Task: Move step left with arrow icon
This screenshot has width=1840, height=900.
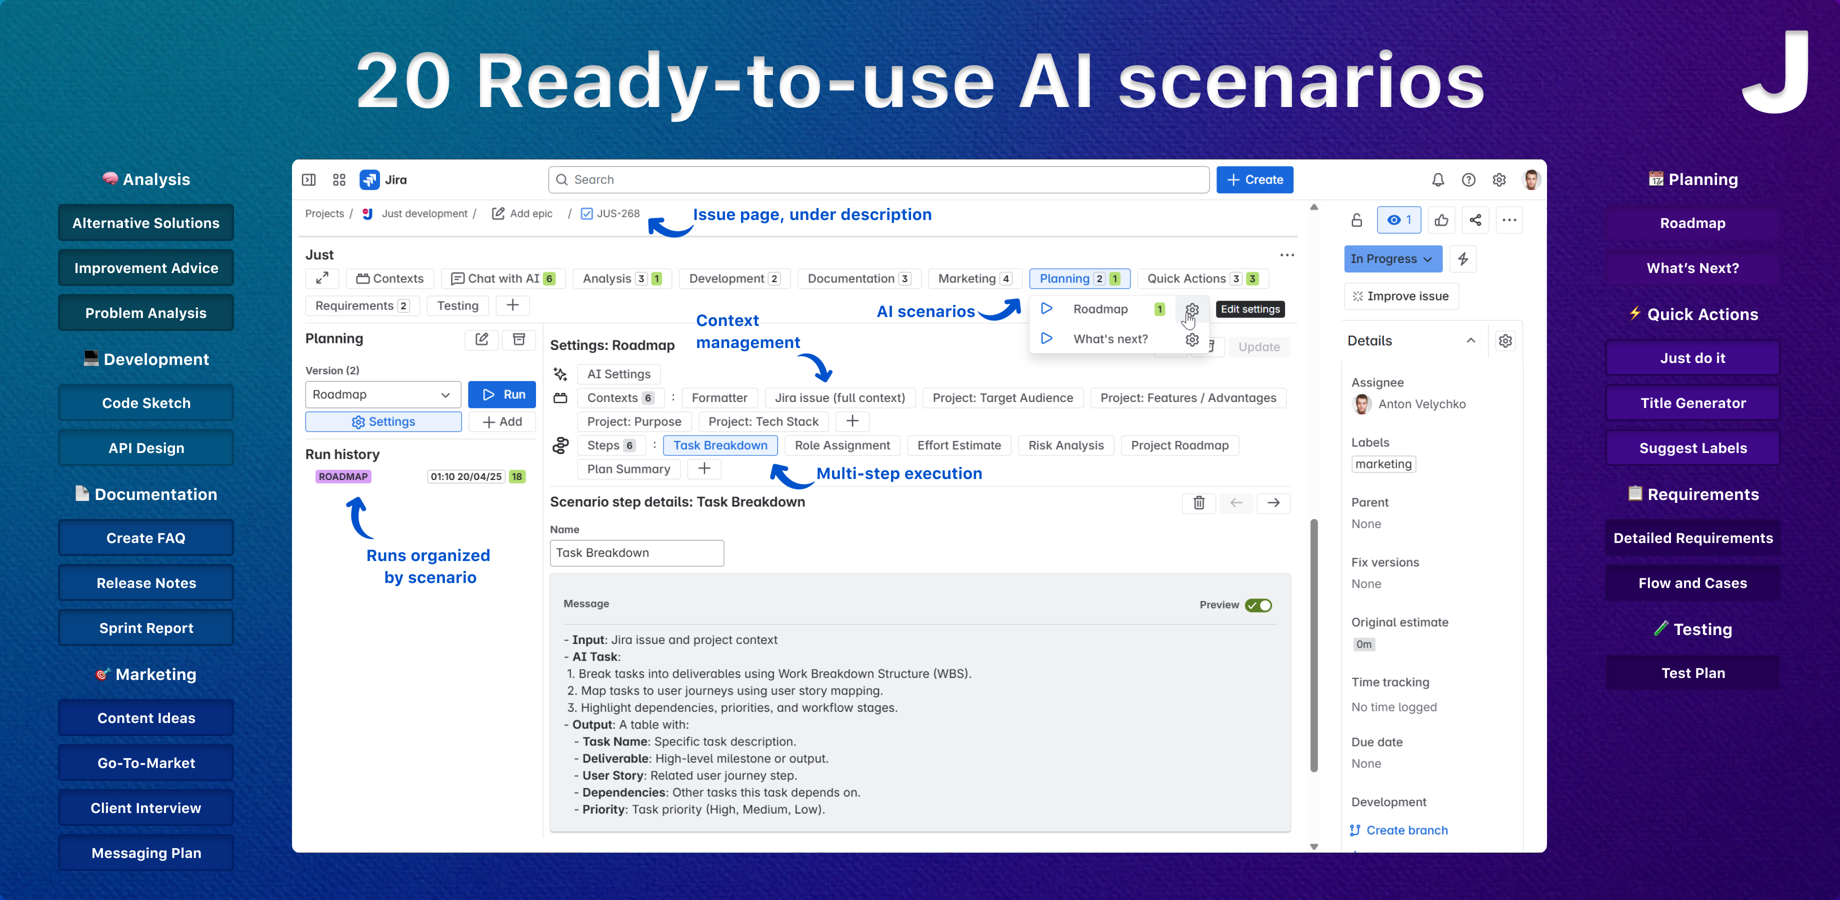Action: pos(1237,503)
